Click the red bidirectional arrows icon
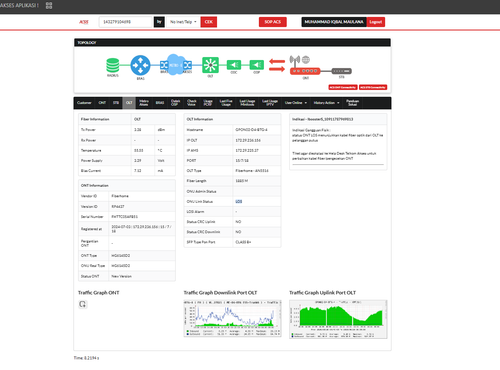The width and height of the screenshot is (500, 370). pyautogui.click(x=277, y=65)
